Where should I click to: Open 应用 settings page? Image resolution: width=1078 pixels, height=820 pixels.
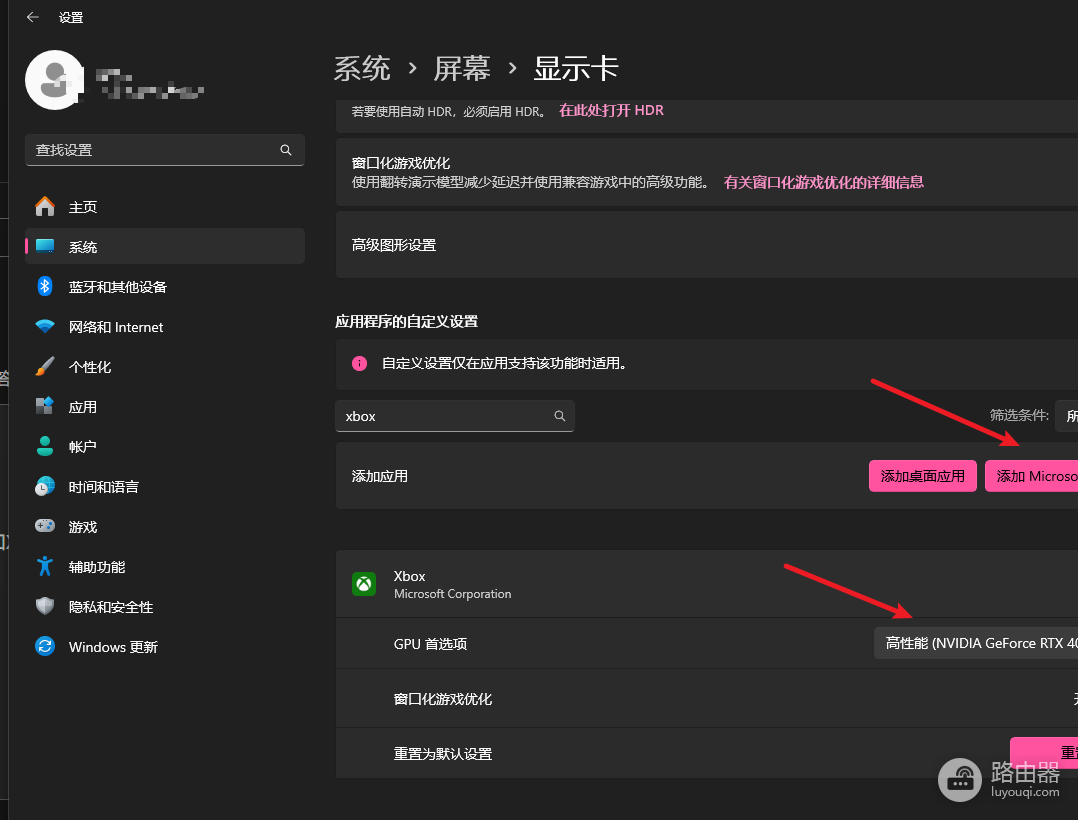click(x=165, y=406)
